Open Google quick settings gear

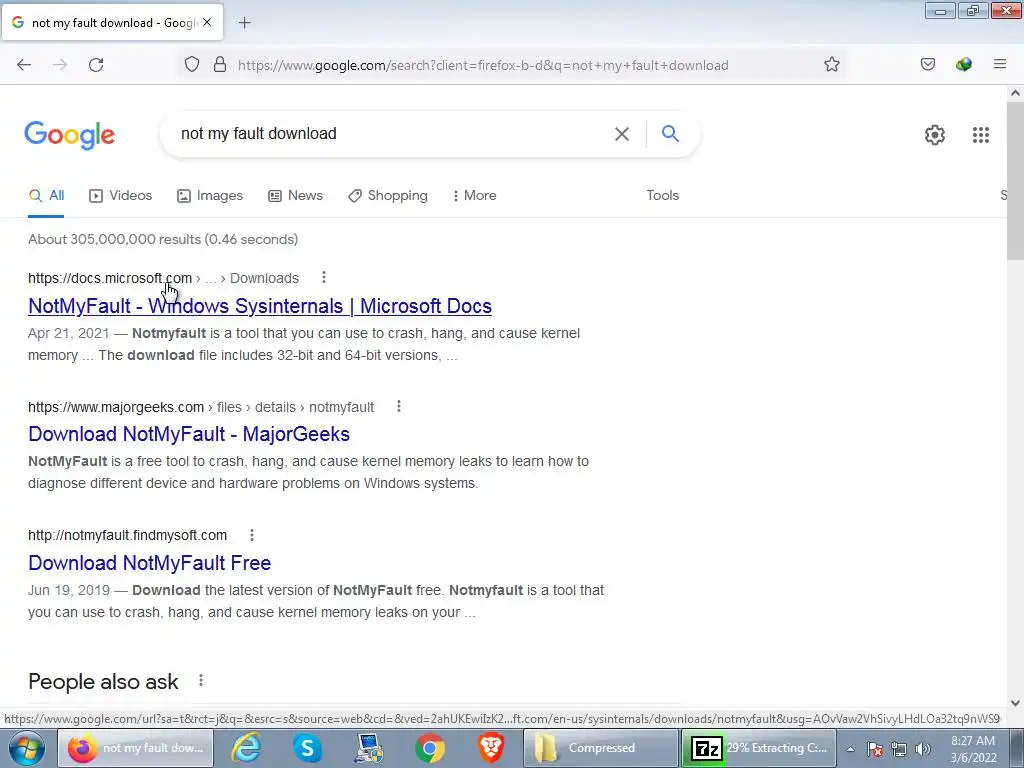pos(935,135)
